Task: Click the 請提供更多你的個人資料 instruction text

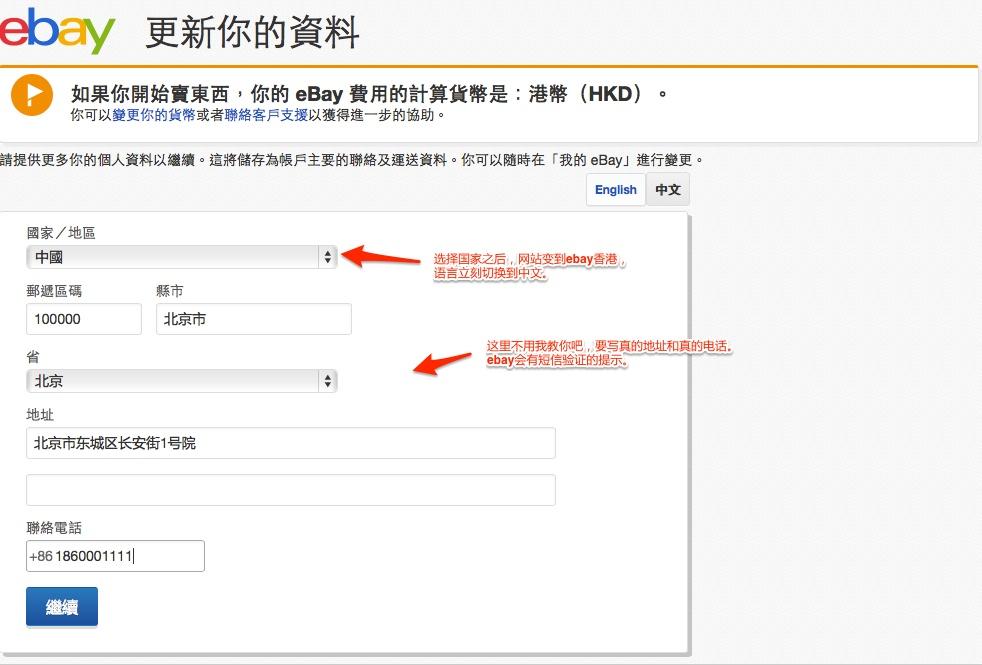Action: coord(351,160)
